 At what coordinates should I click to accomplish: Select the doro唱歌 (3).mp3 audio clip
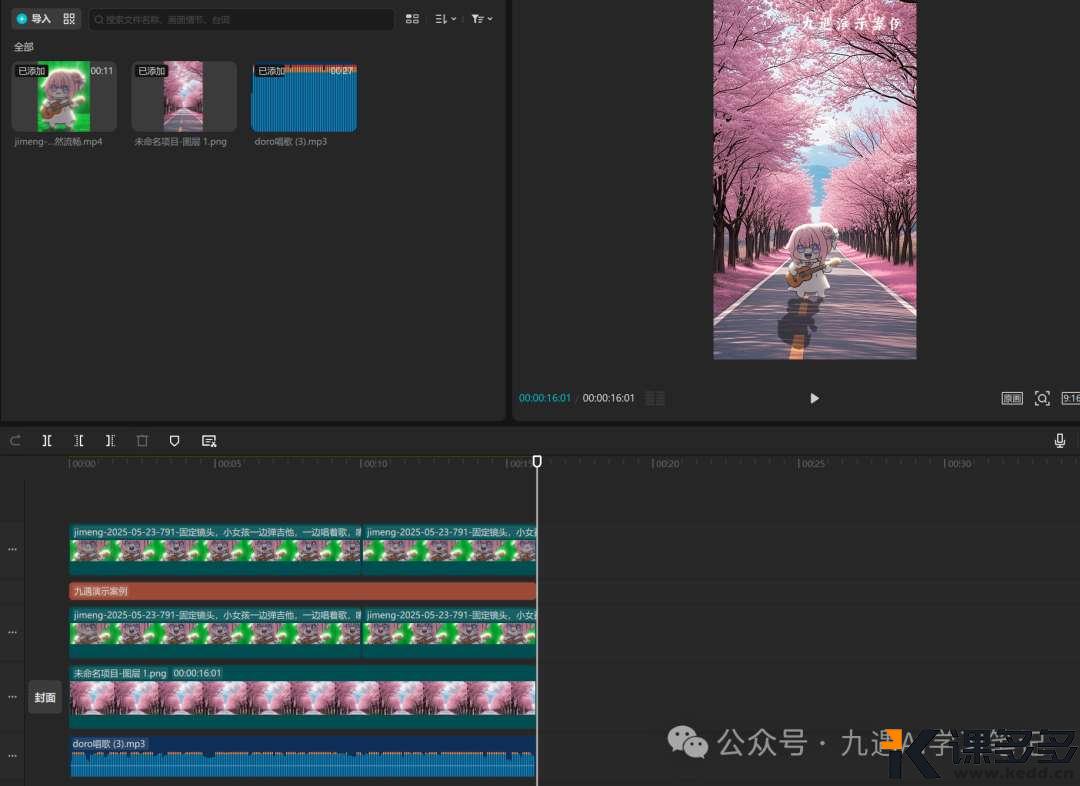click(x=302, y=756)
